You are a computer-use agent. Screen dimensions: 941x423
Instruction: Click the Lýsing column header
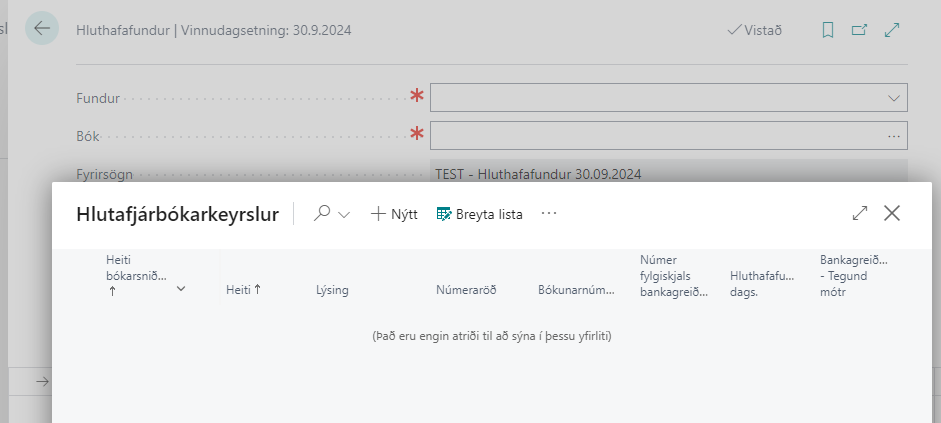[x=332, y=290]
